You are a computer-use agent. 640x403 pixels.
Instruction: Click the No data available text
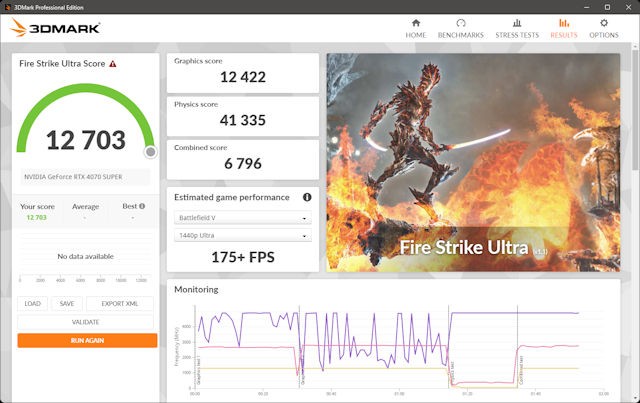[85, 256]
